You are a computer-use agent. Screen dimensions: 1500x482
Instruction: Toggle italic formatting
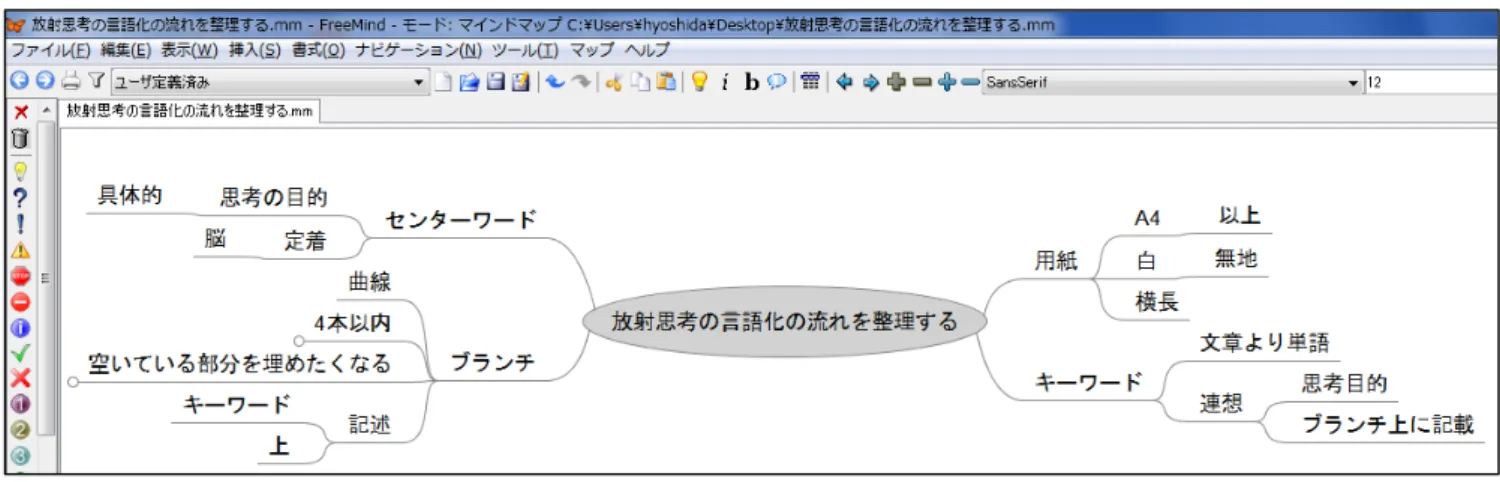tap(723, 83)
